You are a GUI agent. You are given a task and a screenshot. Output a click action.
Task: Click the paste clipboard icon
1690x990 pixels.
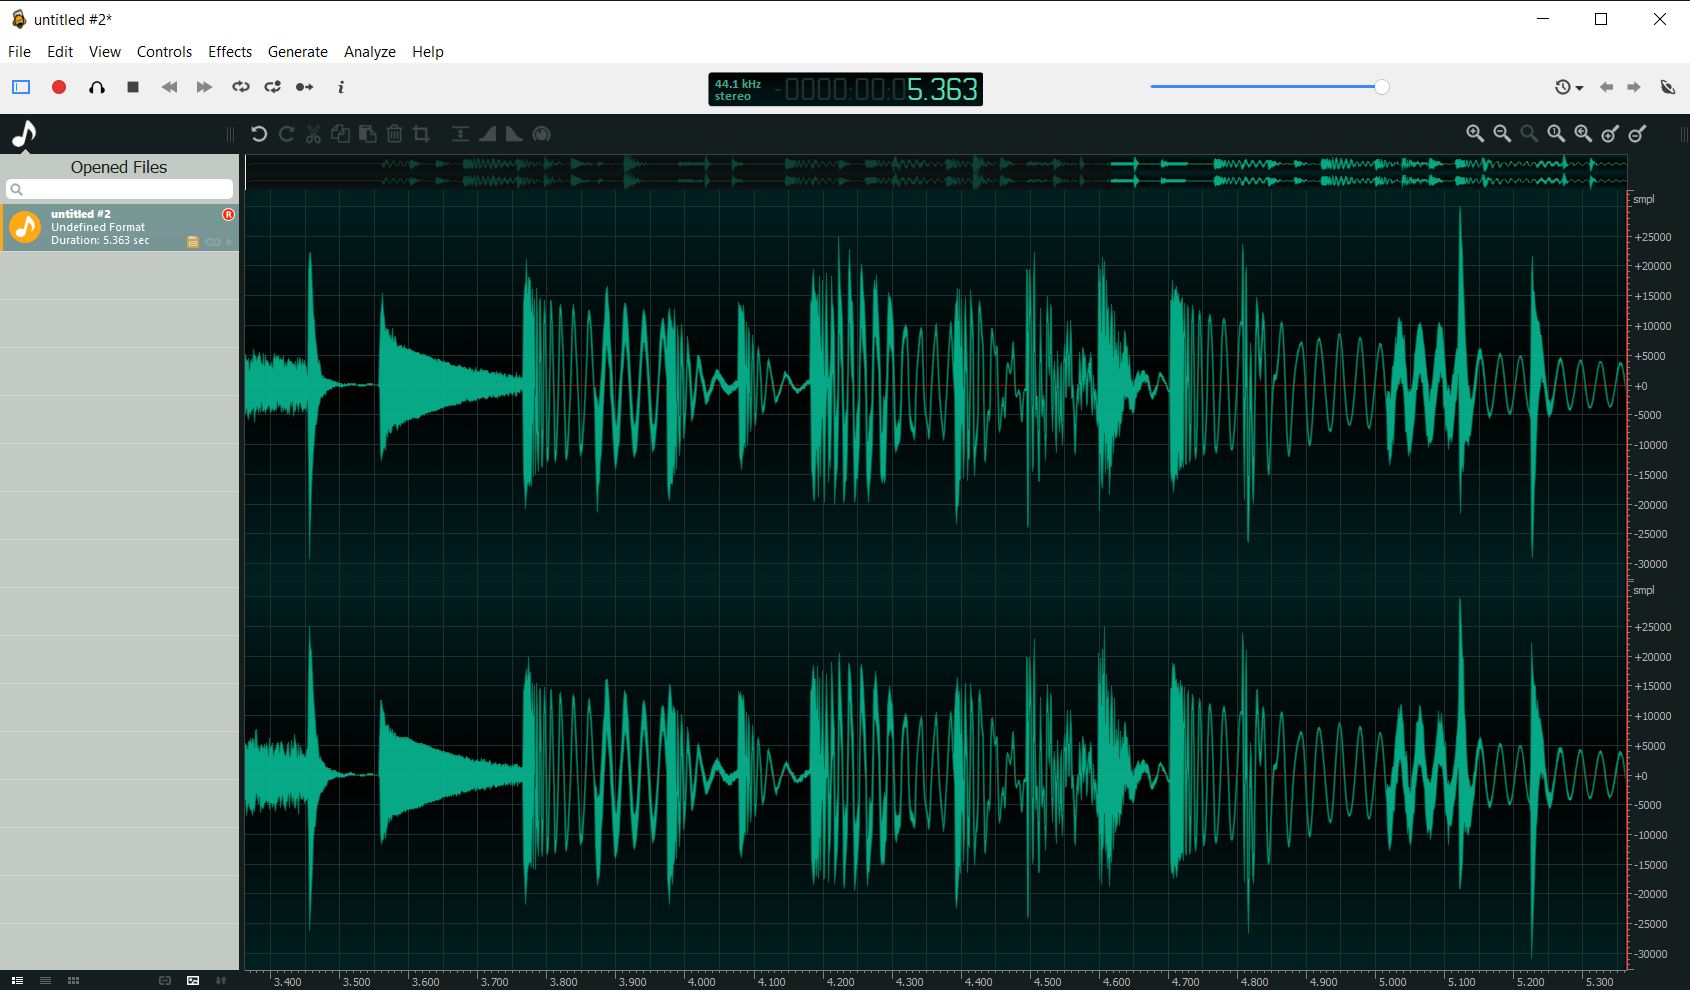coord(367,133)
